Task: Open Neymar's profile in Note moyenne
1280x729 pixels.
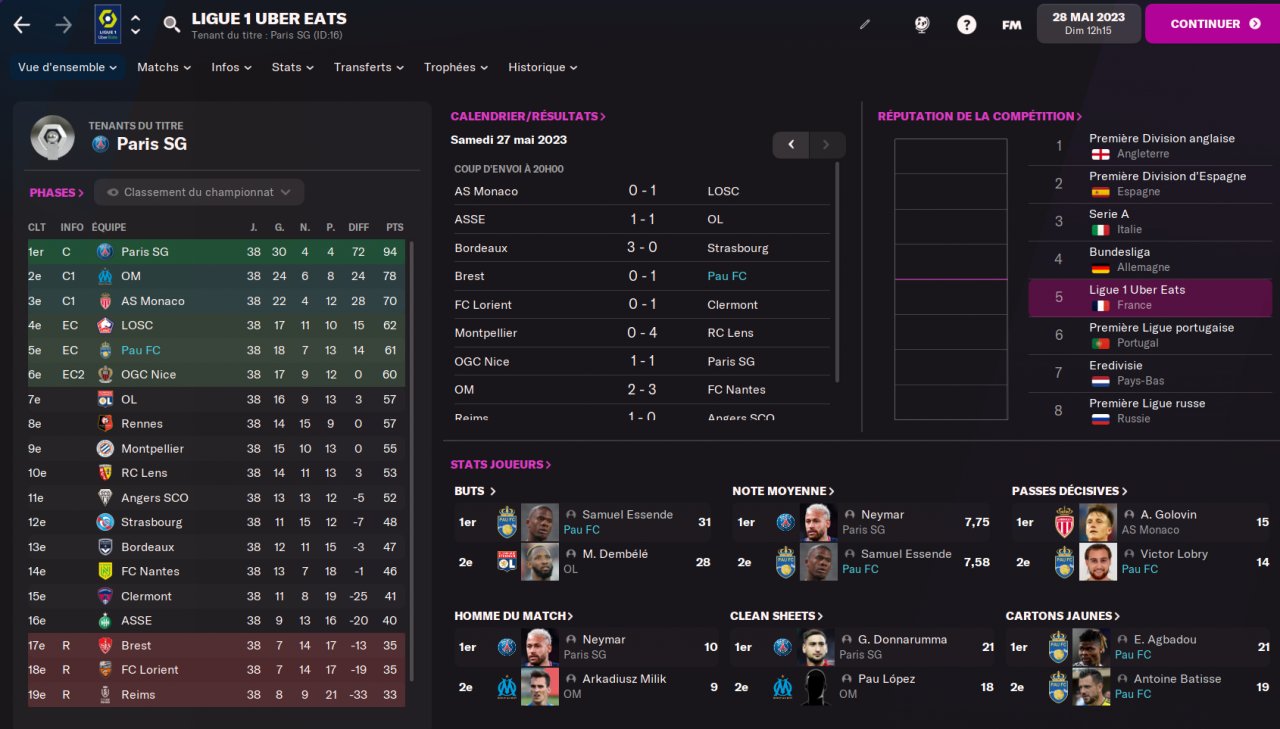Action: [x=883, y=515]
